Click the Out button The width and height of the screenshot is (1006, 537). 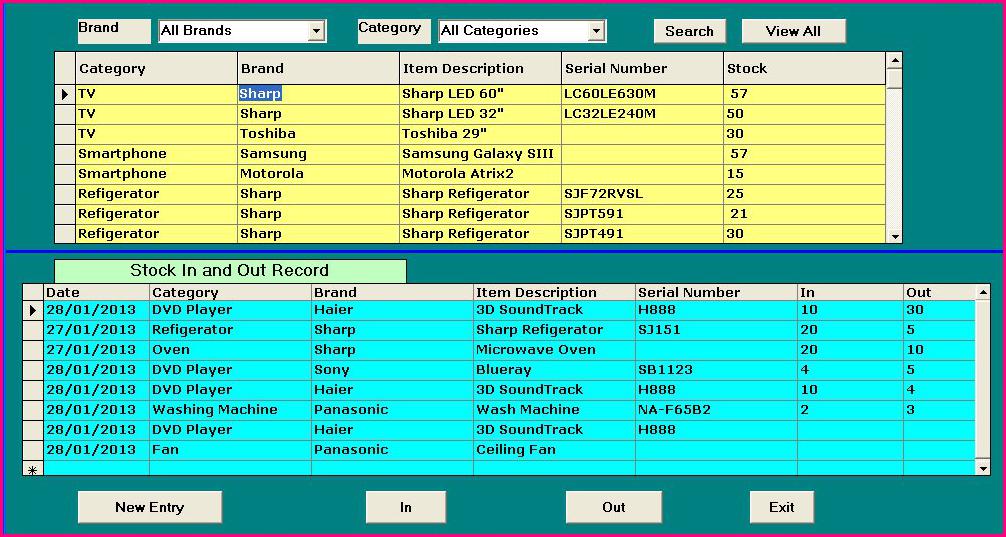click(613, 507)
